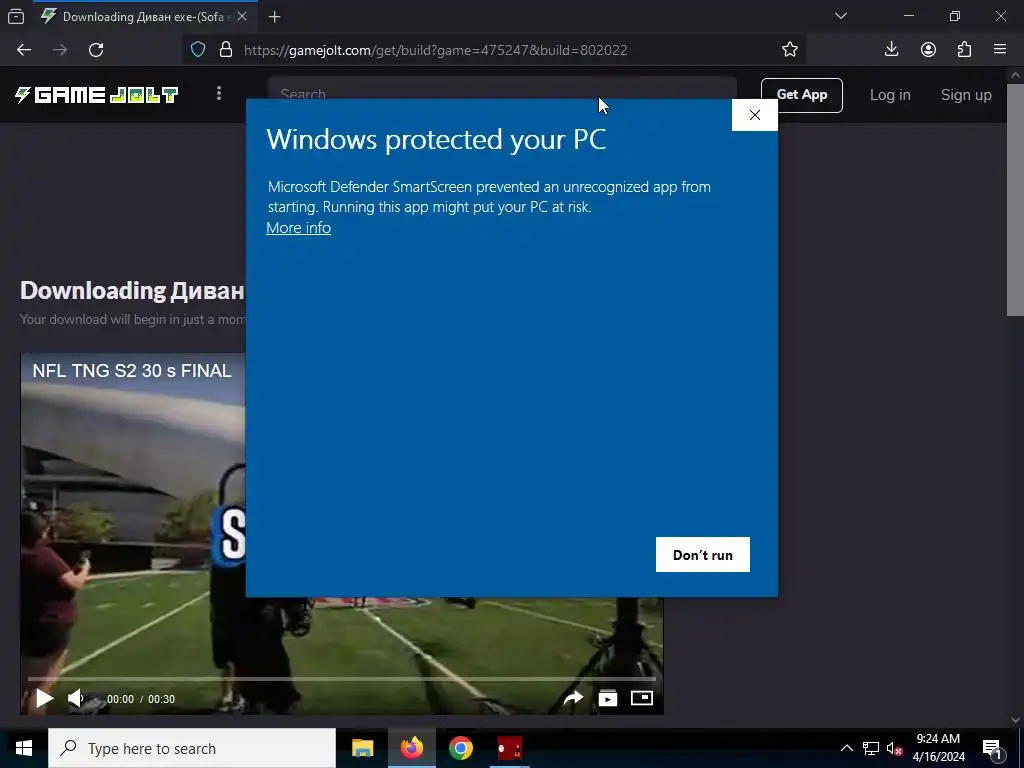1024x768 pixels.
Task: Click the video progress bar
Action: point(342,679)
